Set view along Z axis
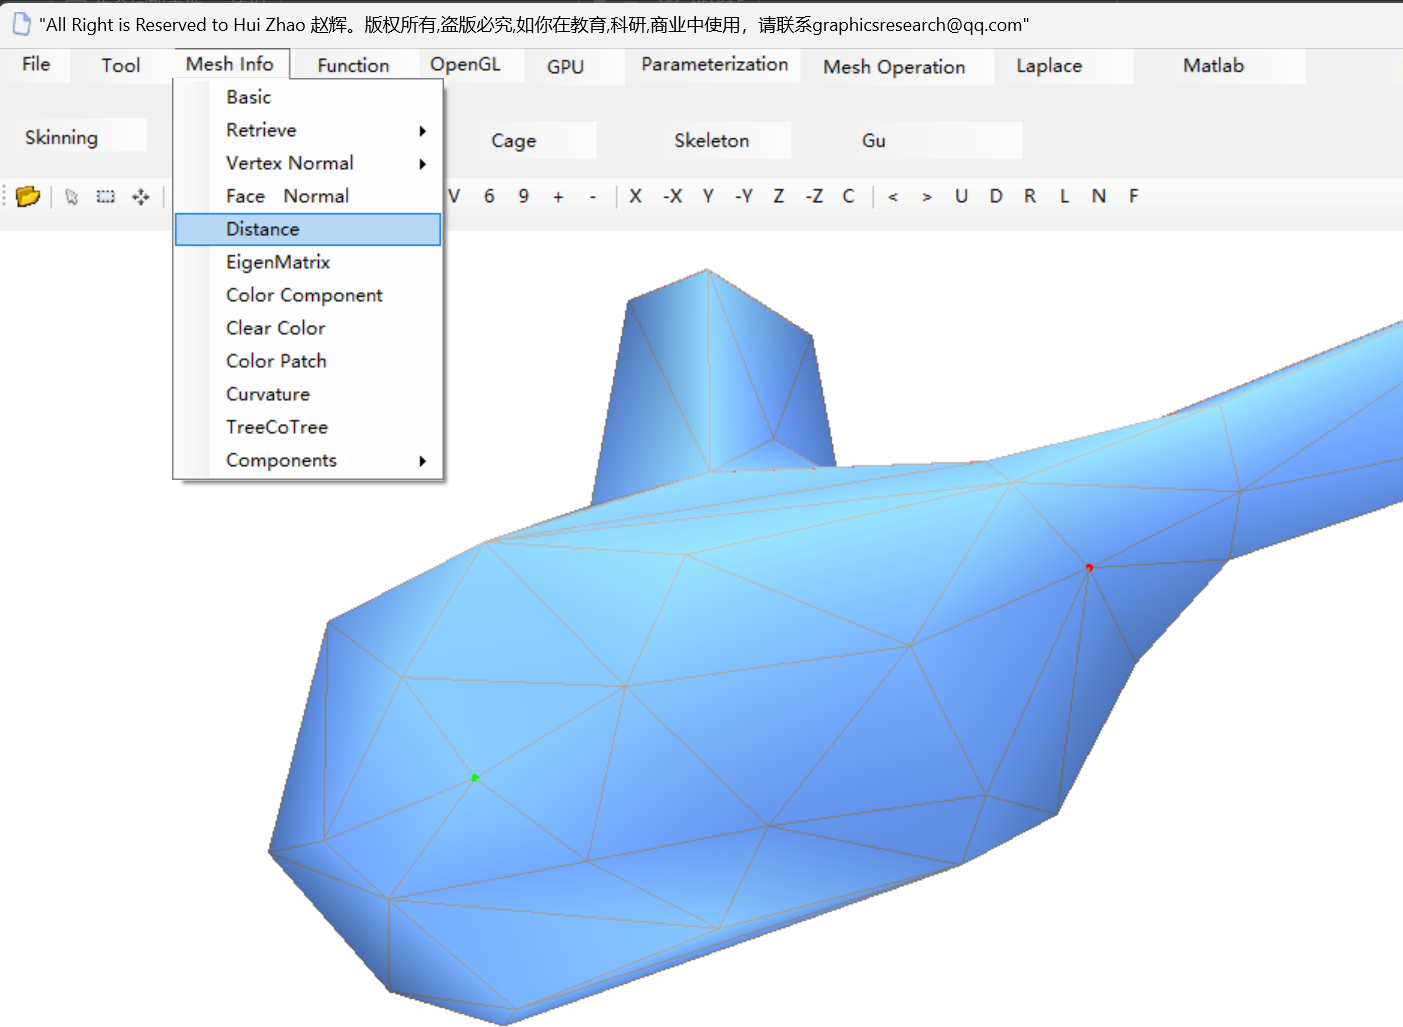 [778, 196]
